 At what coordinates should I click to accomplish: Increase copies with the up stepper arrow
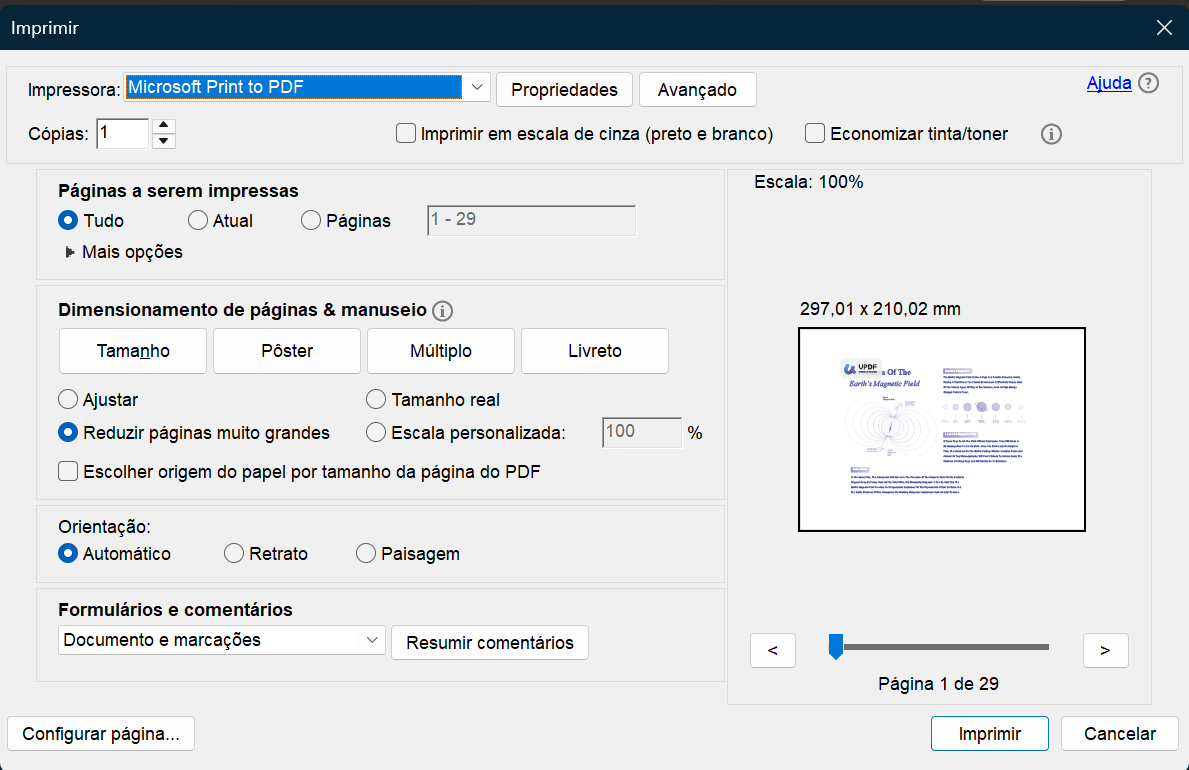(163, 127)
